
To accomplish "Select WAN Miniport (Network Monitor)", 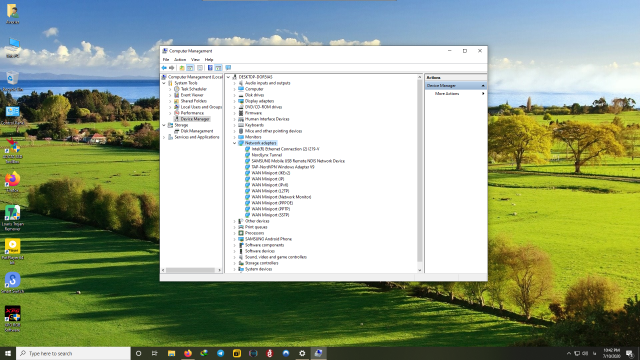I will click(281, 197).
